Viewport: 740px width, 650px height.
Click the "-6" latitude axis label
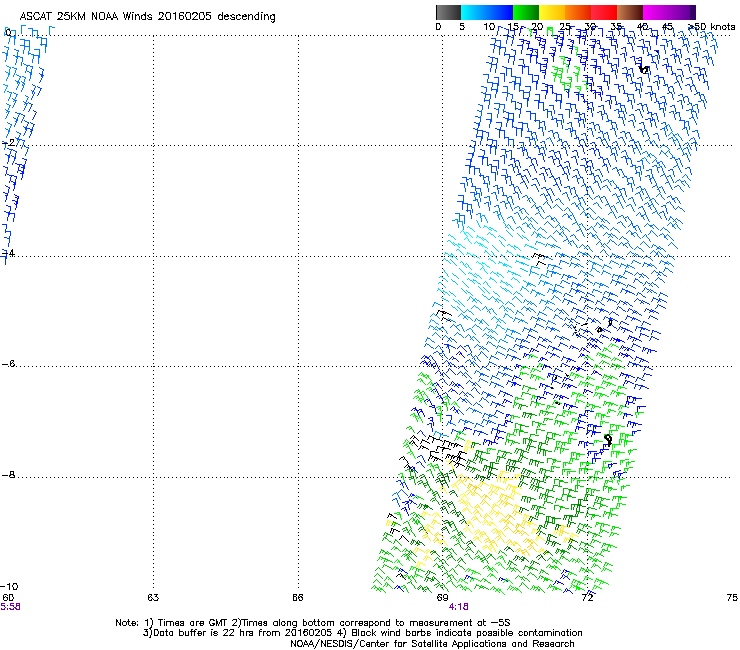pos(8,364)
